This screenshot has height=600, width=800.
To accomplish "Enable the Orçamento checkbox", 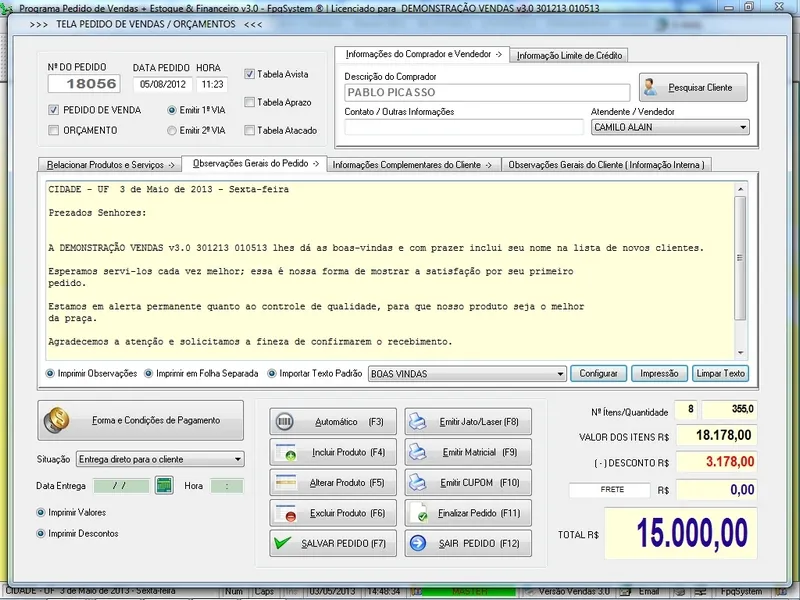I will [x=54, y=130].
